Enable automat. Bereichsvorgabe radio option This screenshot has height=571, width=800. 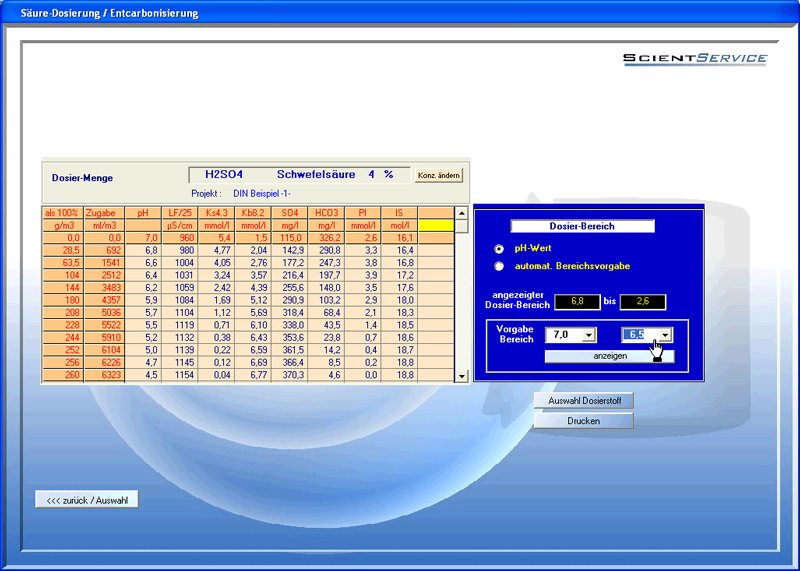[499, 266]
